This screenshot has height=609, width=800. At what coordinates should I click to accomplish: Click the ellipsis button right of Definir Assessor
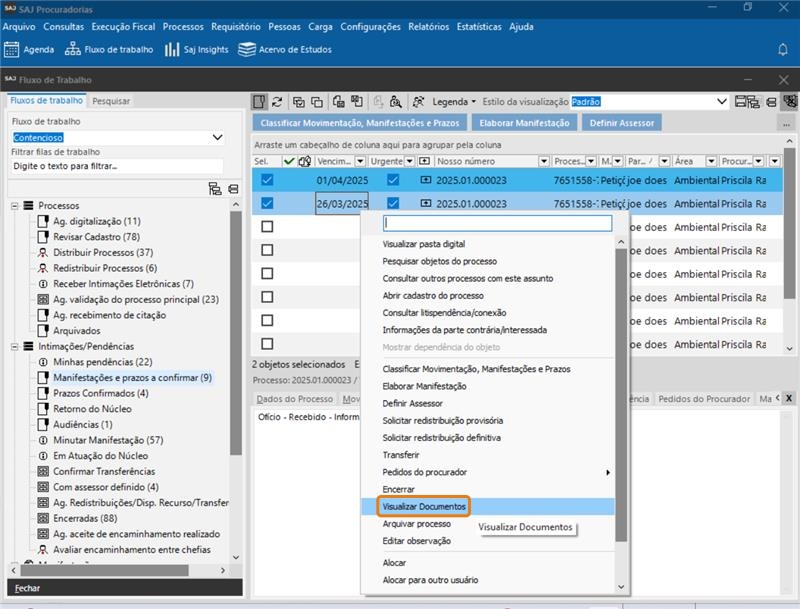(x=786, y=123)
